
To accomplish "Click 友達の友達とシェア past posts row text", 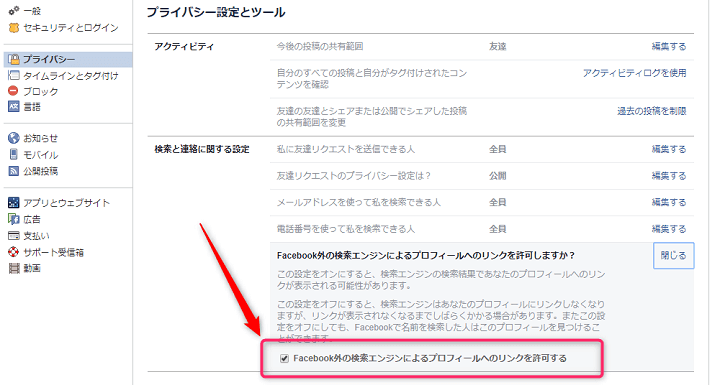I will (372, 117).
